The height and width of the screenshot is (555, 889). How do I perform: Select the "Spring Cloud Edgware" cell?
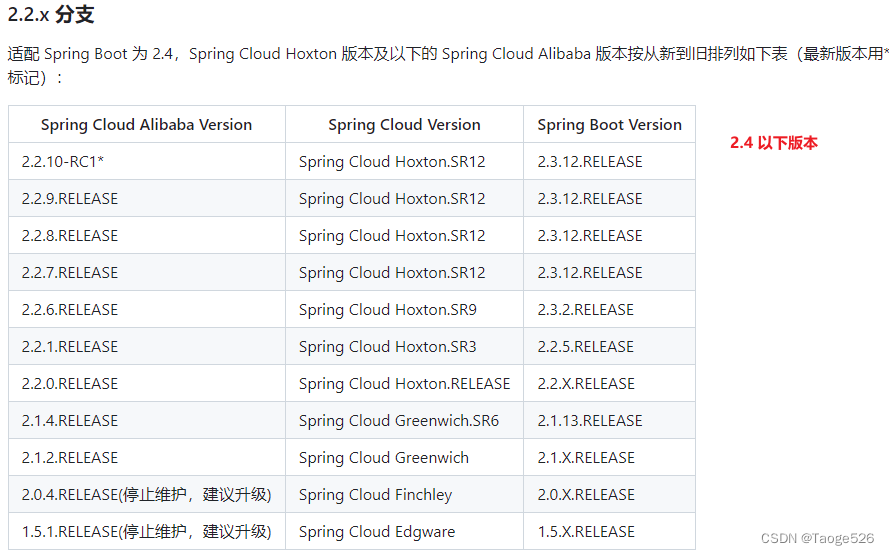click(404, 532)
